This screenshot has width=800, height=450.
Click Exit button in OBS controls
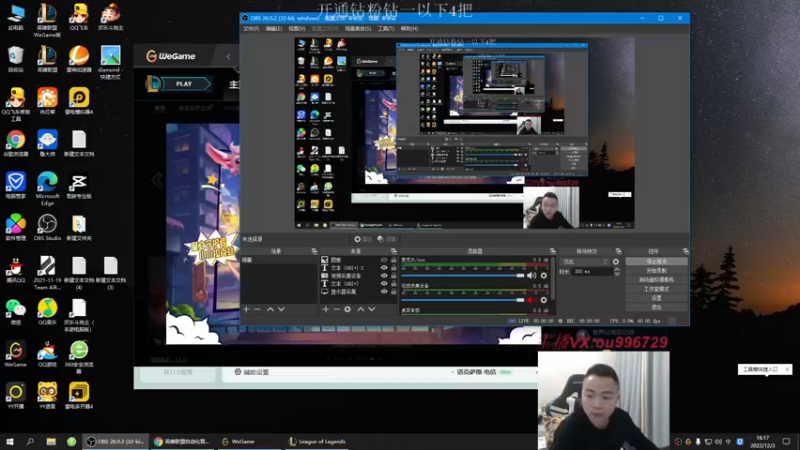point(657,307)
